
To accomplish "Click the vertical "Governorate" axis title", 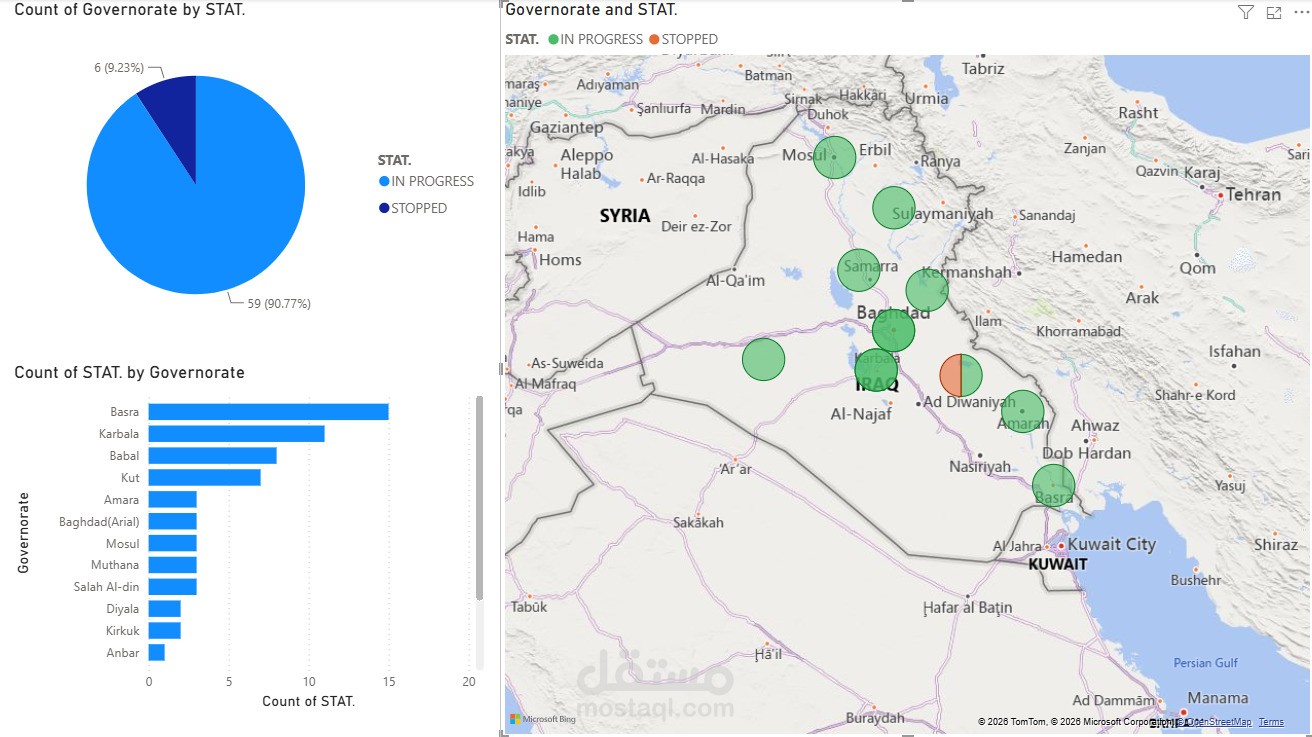I will click(x=23, y=532).
